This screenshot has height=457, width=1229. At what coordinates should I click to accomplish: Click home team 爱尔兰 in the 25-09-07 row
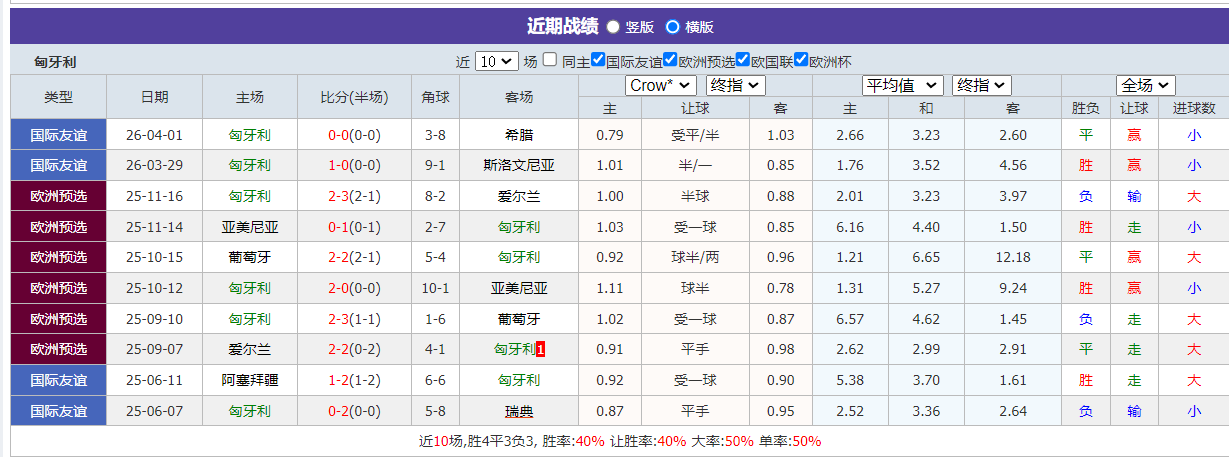250,349
